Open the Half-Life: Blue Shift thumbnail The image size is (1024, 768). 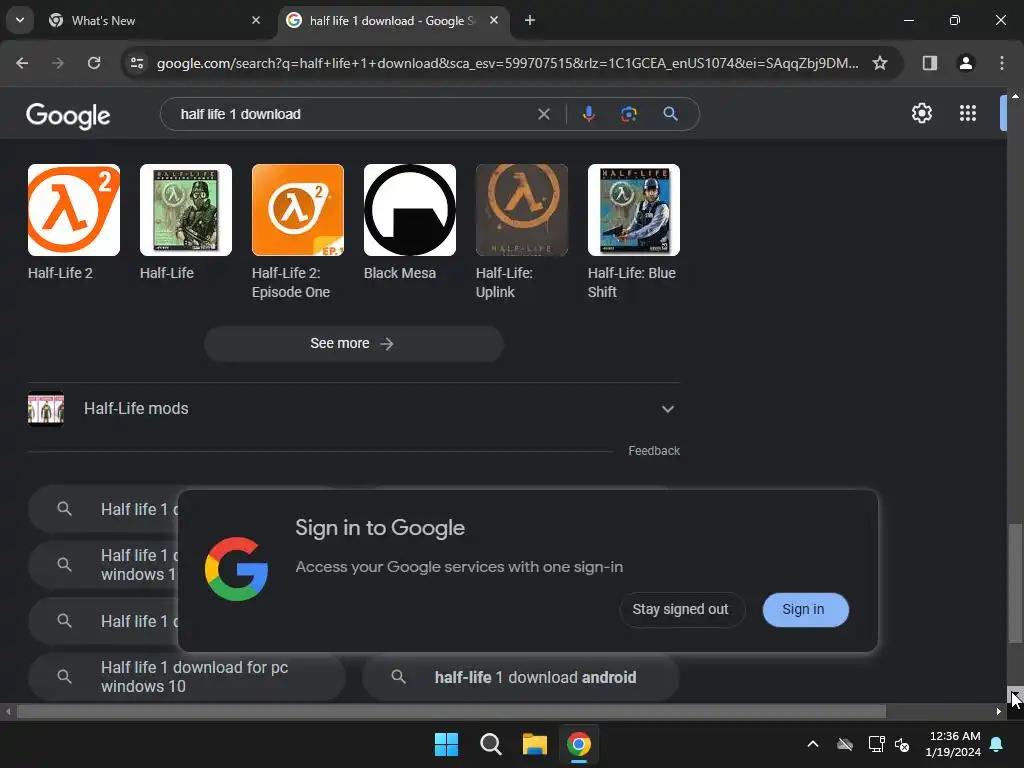[x=633, y=210]
